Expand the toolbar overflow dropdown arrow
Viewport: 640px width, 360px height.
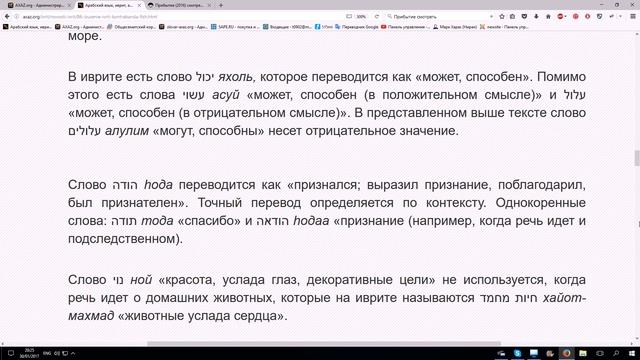click(x=620, y=16)
